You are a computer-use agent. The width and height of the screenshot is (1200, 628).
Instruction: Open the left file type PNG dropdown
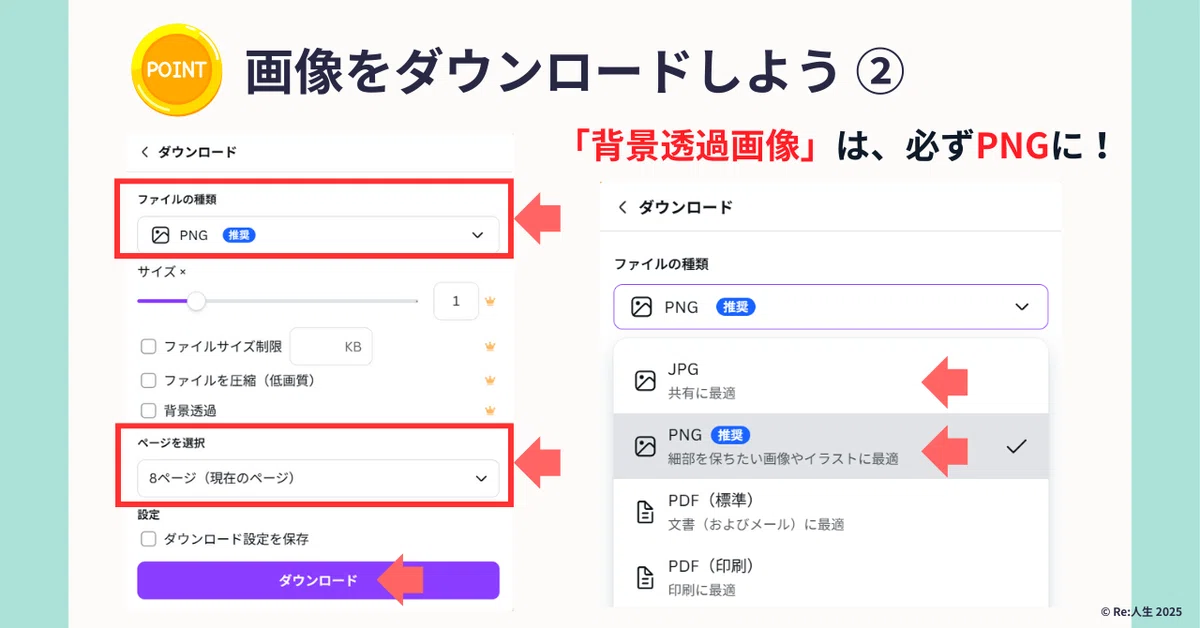pyautogui.click(x=318, y=235)
